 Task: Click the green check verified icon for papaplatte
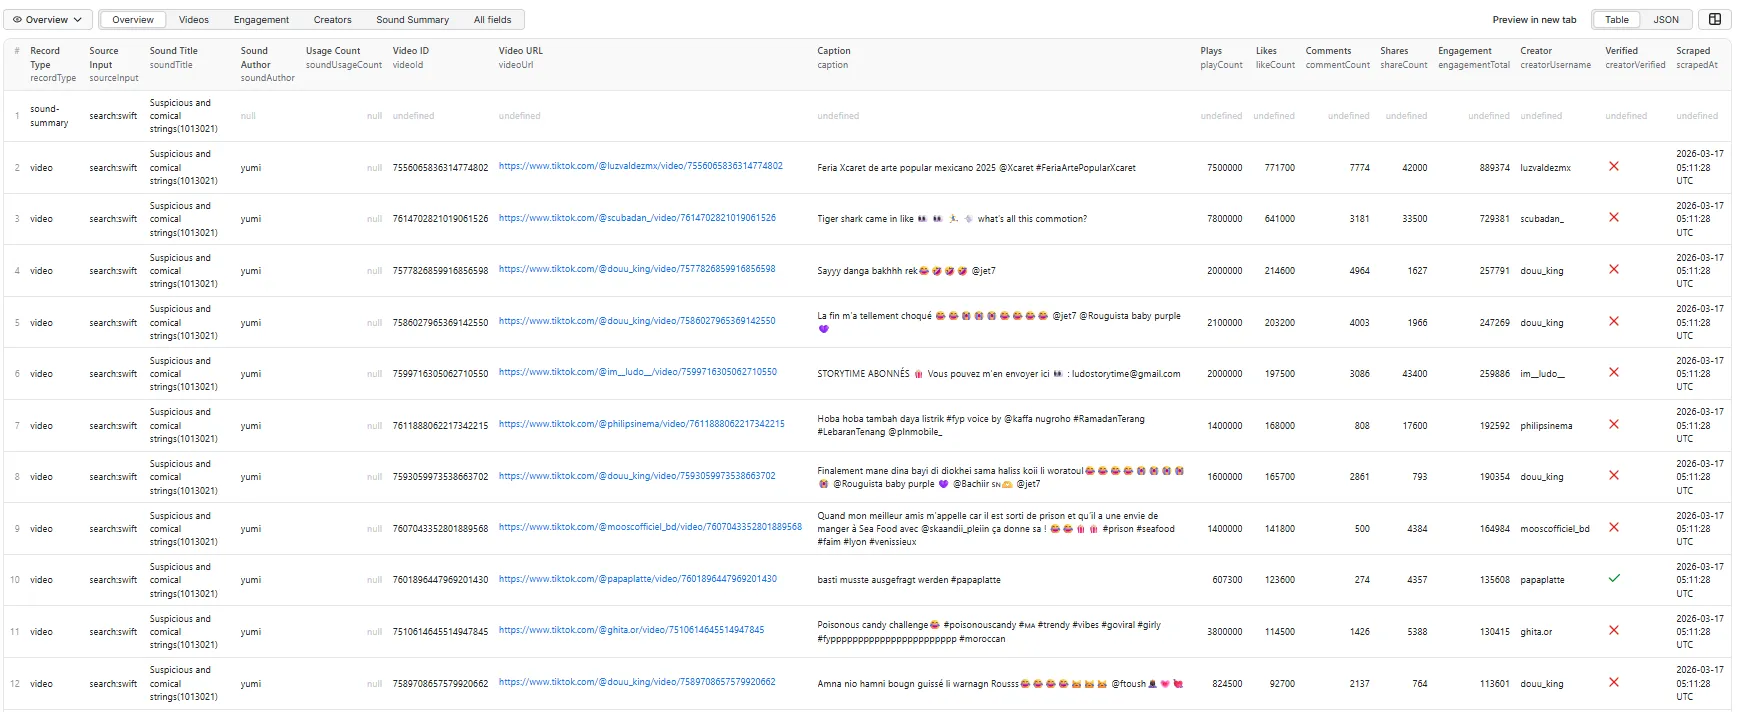click(x=1613, y=579)
